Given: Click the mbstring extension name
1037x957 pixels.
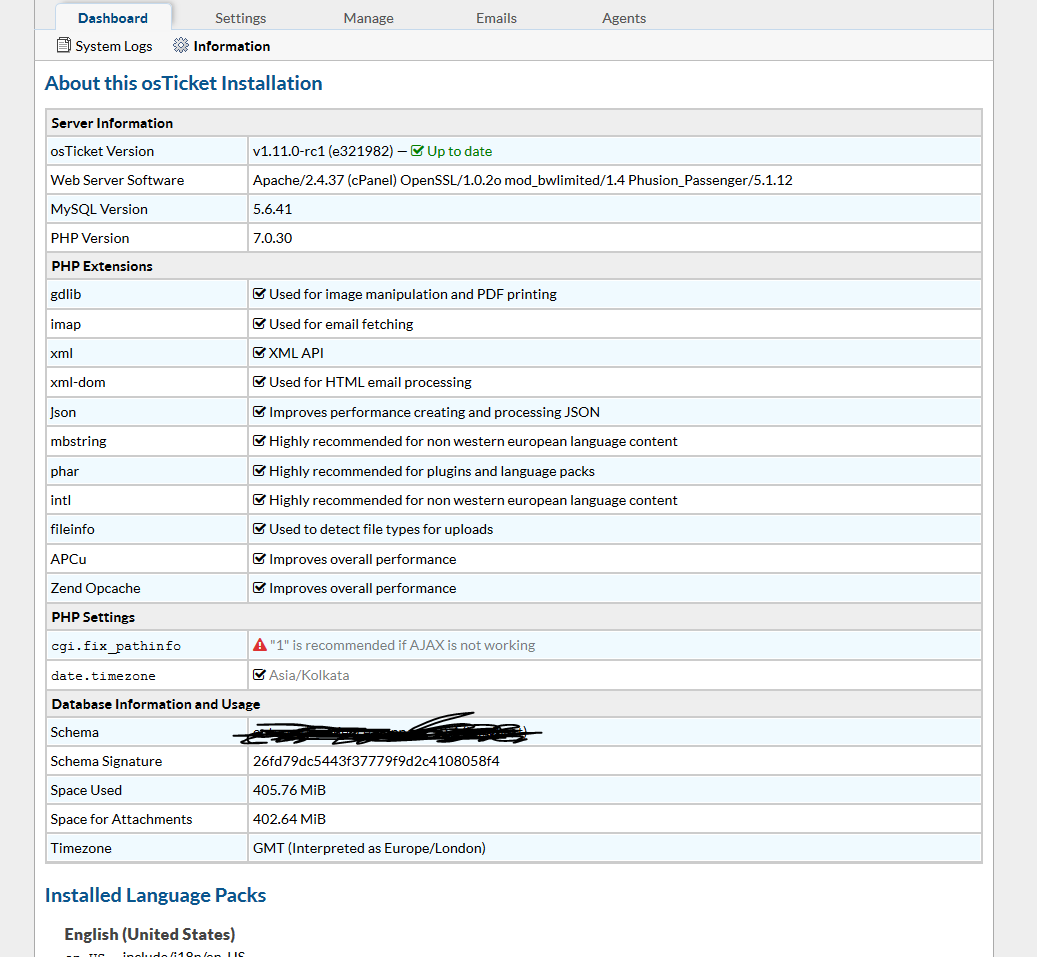Looking at the screenshot, I should (x=78, y=441).
